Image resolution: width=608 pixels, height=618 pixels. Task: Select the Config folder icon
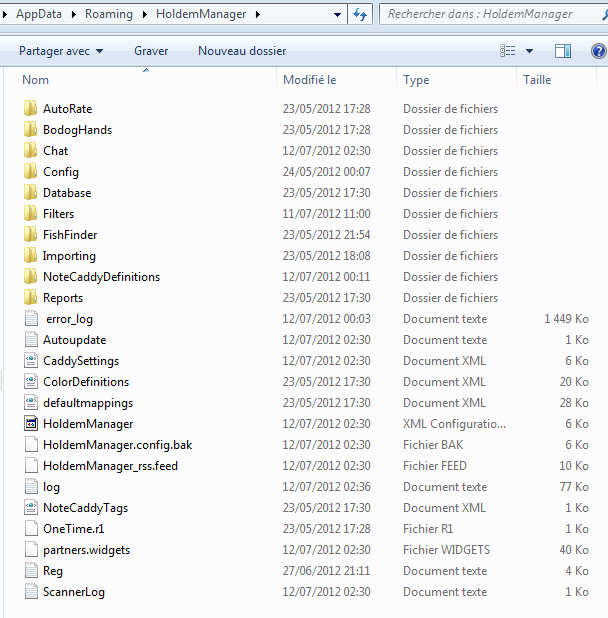pos(30,171)
